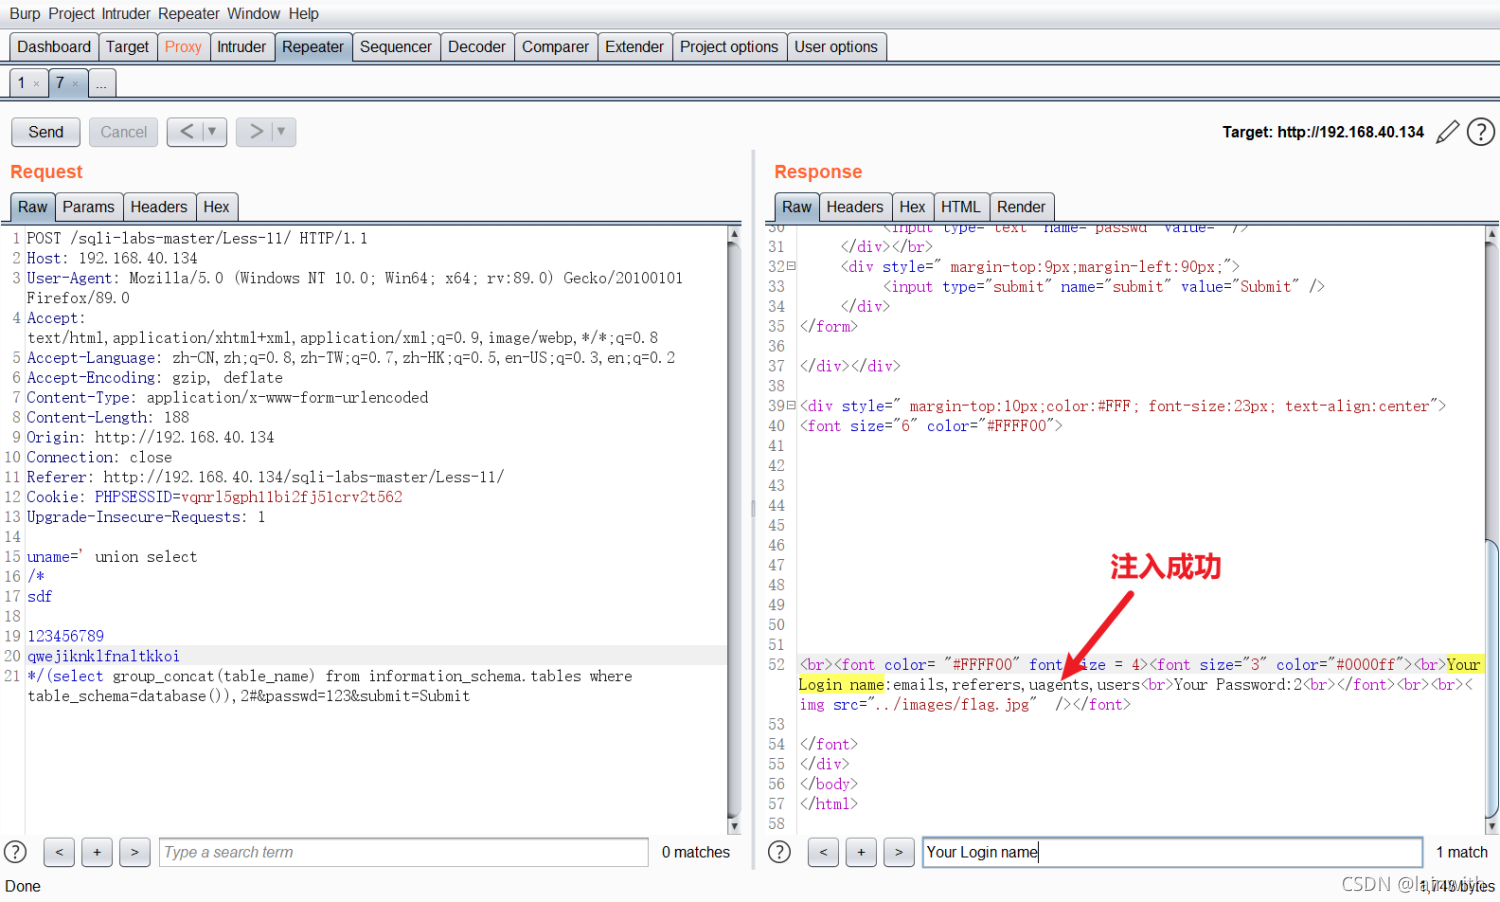The image size is (1500, 902).
Task: Send the request
Action: click(x=46, y=132)
